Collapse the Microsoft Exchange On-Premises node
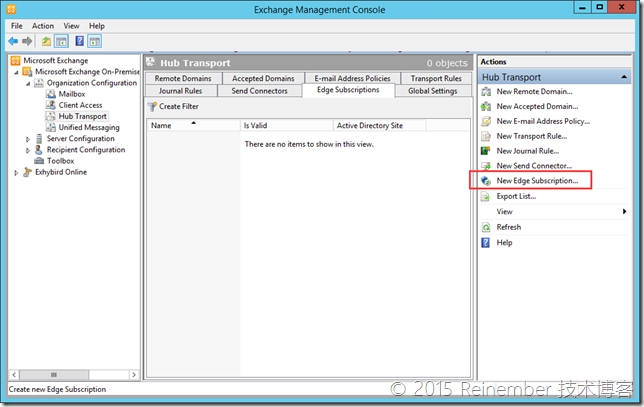This screenshot has width=644, height=407. pos(16,72)
